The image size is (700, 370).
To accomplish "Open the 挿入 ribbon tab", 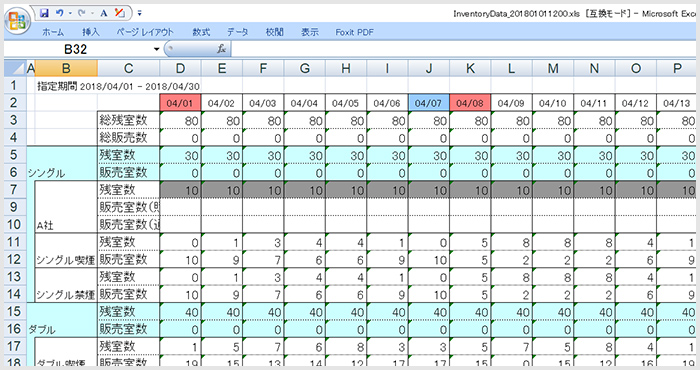I will [91, 32].
